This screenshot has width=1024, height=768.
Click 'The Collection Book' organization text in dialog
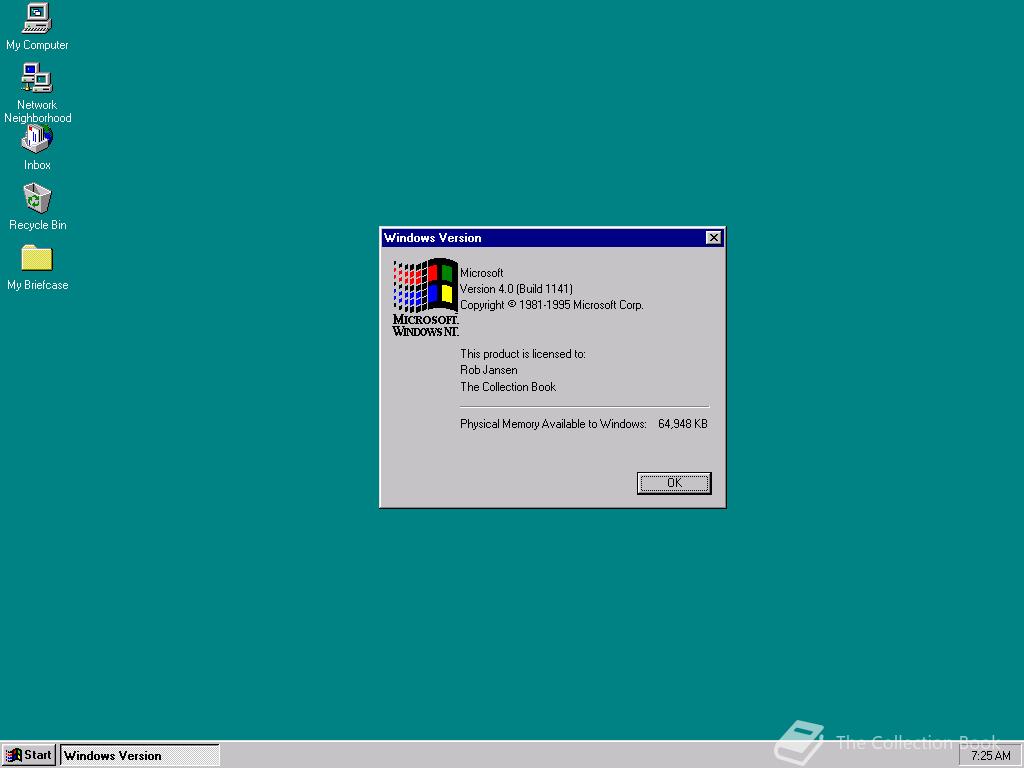[507, 387]
